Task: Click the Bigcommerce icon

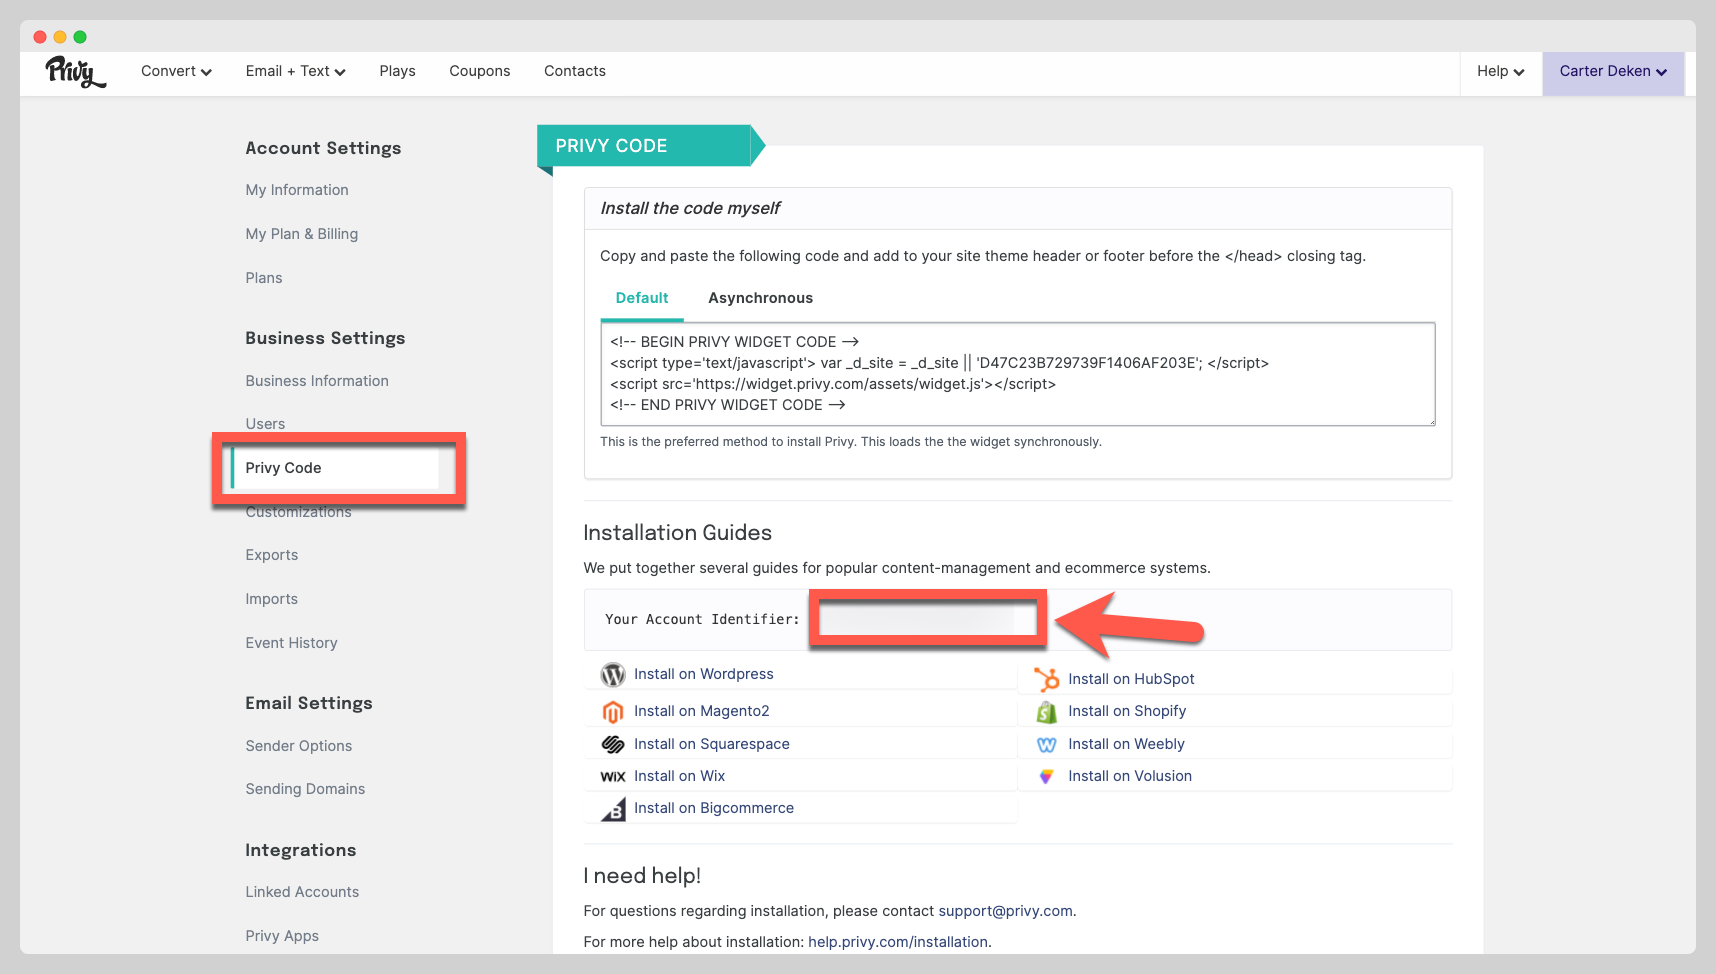Action: pyautogui.click(x=613, y=808)
